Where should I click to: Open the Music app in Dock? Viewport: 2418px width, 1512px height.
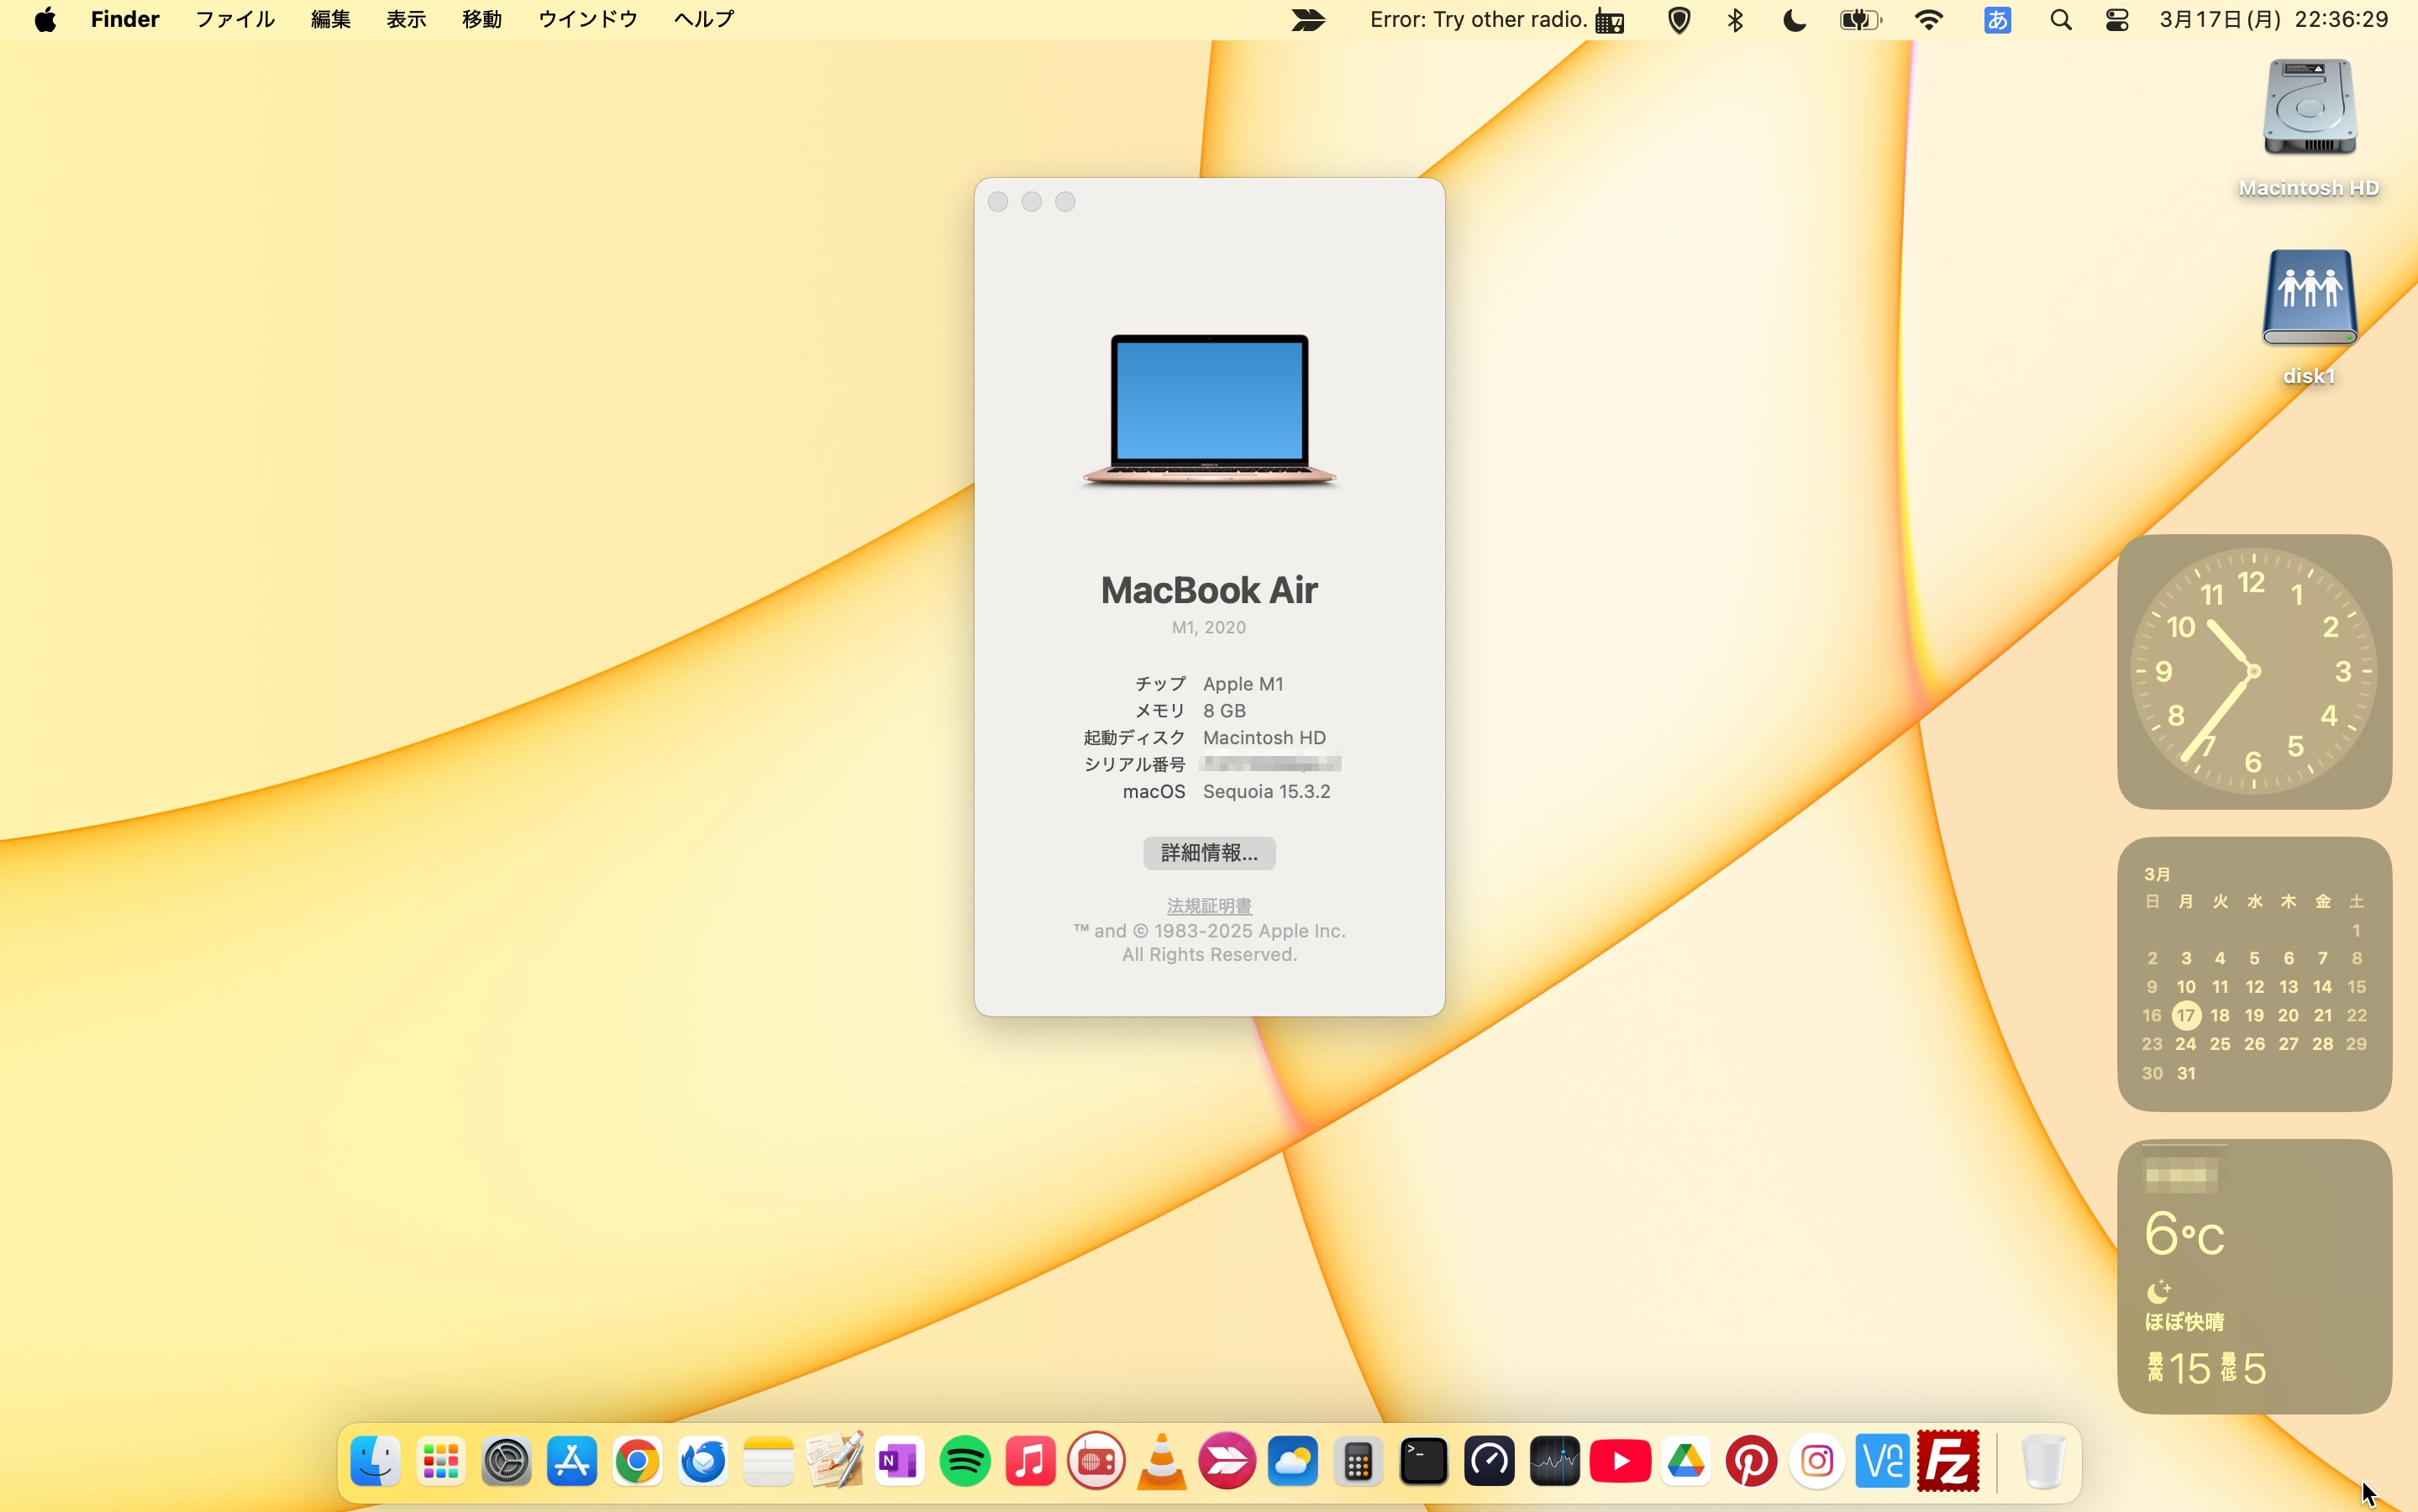(1030, 1462)
